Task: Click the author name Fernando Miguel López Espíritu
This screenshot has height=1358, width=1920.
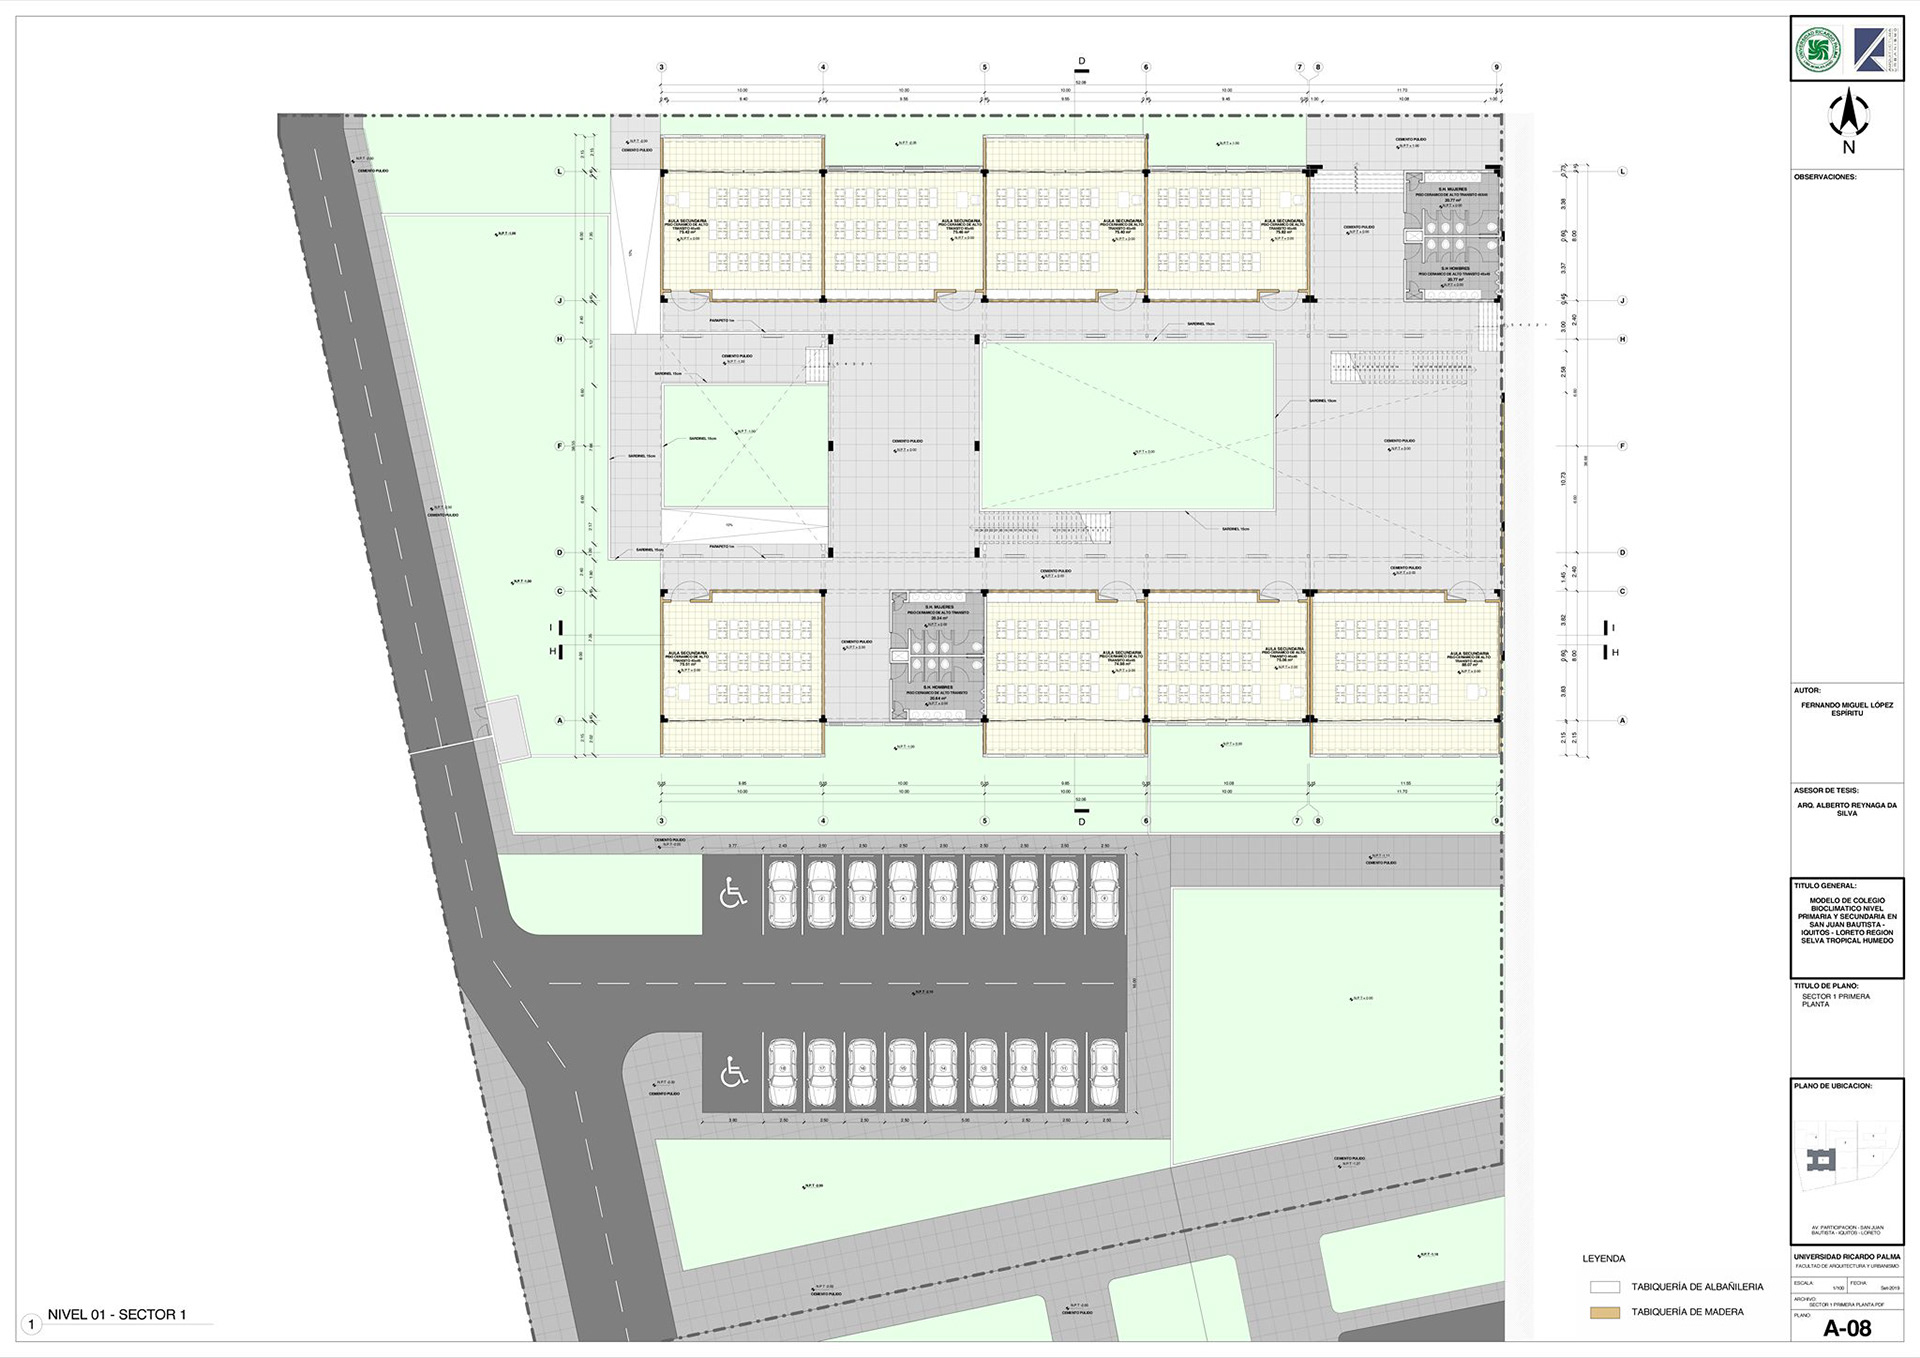Action: tap(1846, 708)
